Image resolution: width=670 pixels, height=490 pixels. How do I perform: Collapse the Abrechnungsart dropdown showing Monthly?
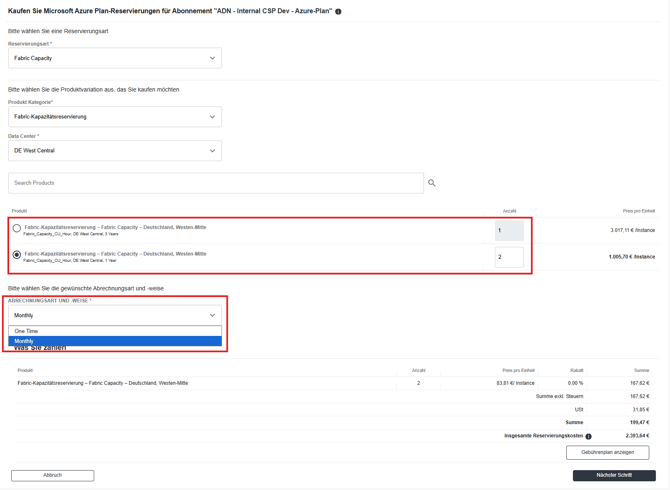coord(115,315)
